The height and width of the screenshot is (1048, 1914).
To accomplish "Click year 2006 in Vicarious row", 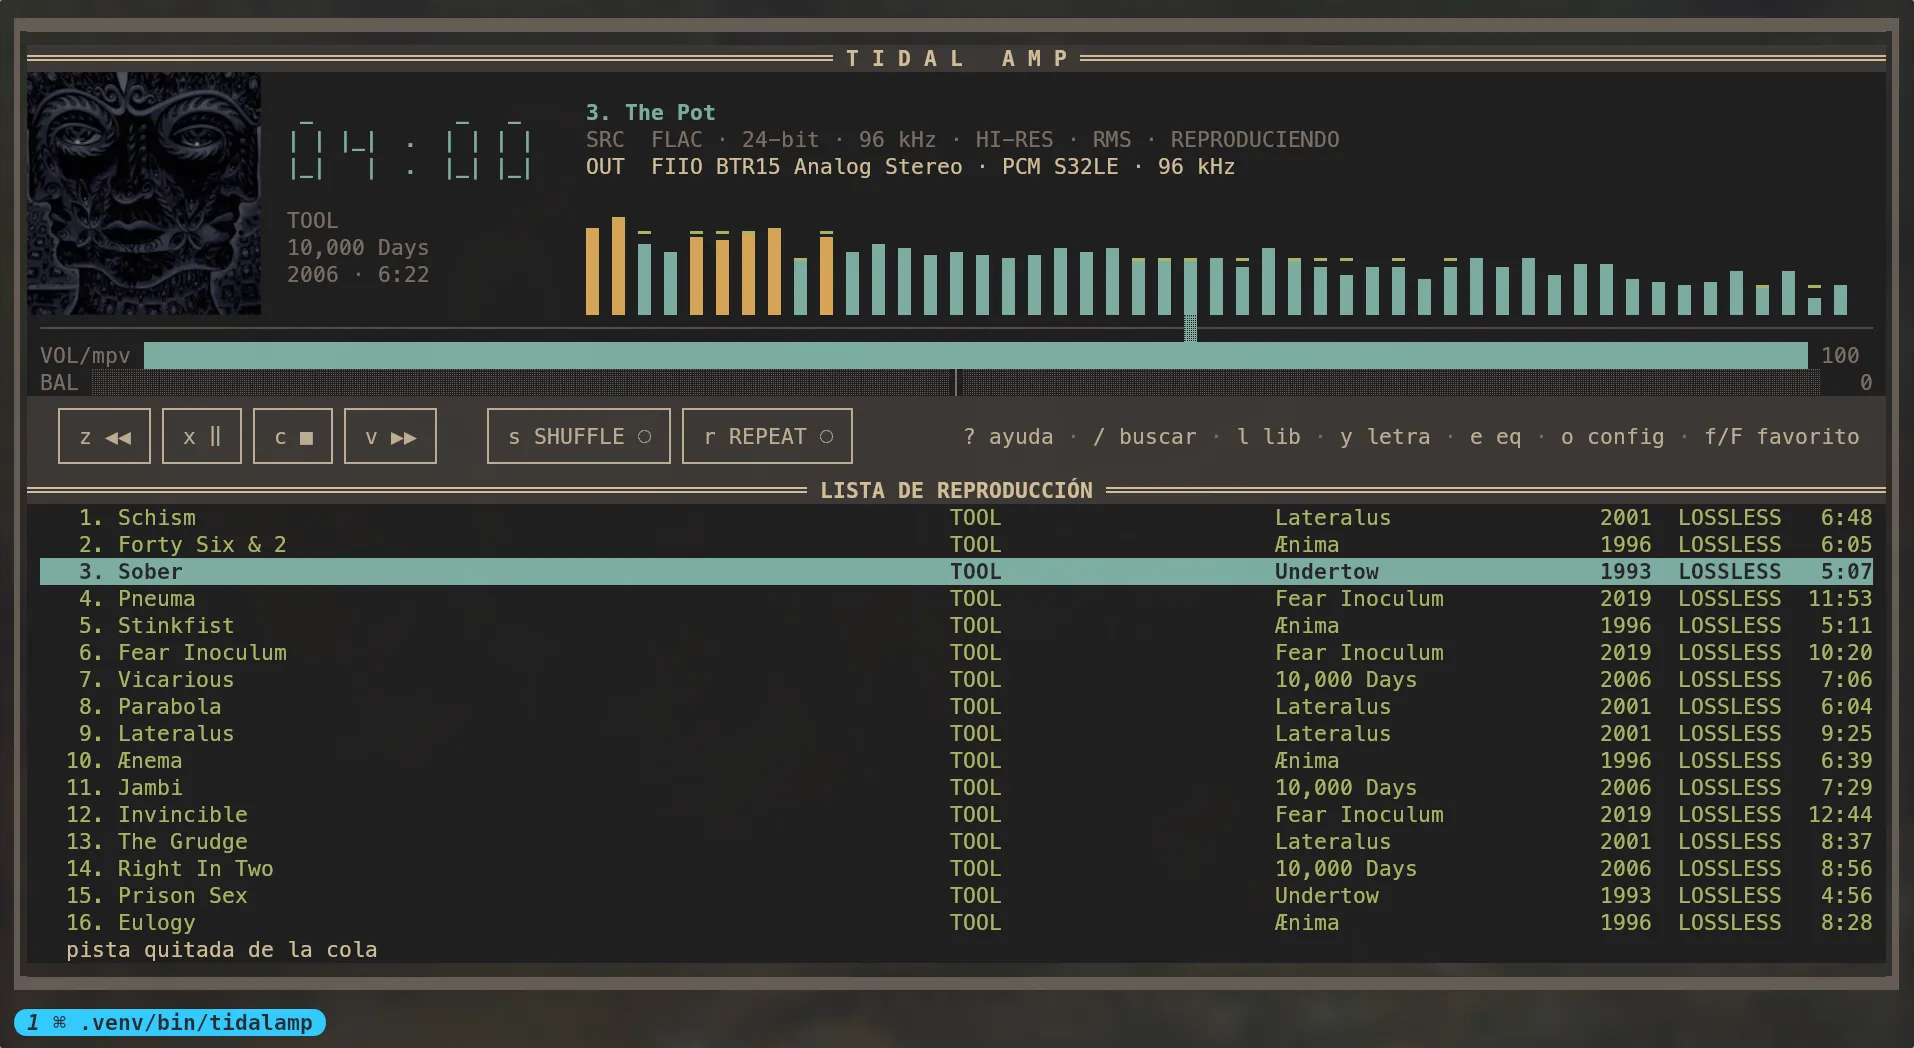I will (x=1626, y=680).
